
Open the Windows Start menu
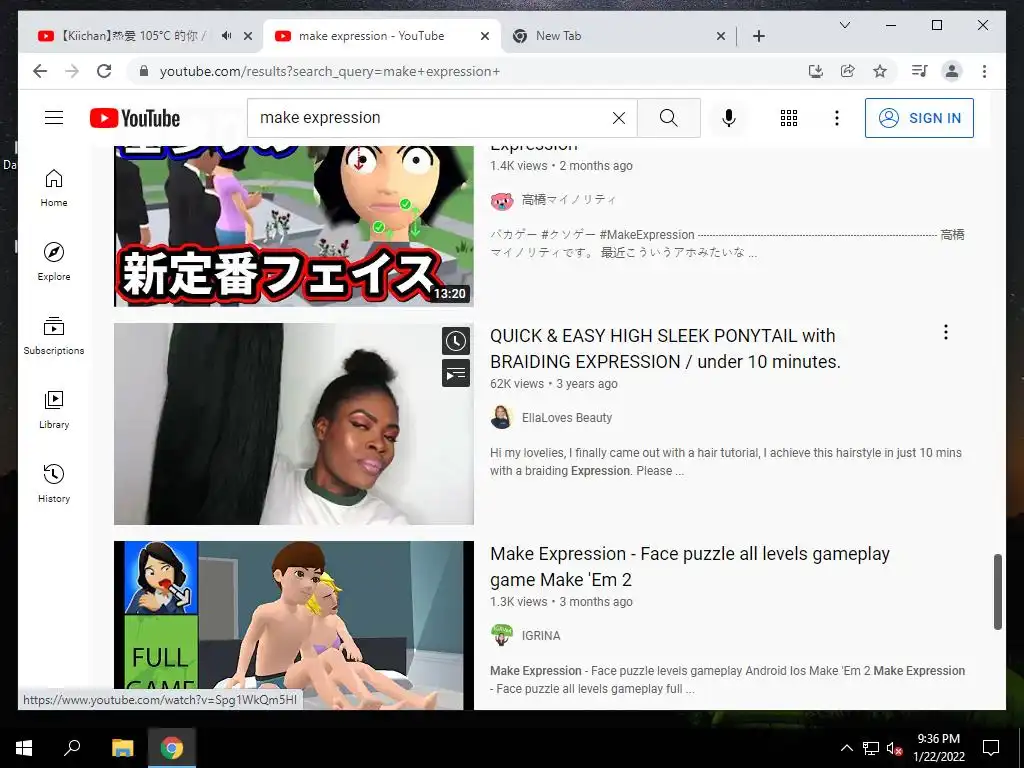click(x=24, y=748)
